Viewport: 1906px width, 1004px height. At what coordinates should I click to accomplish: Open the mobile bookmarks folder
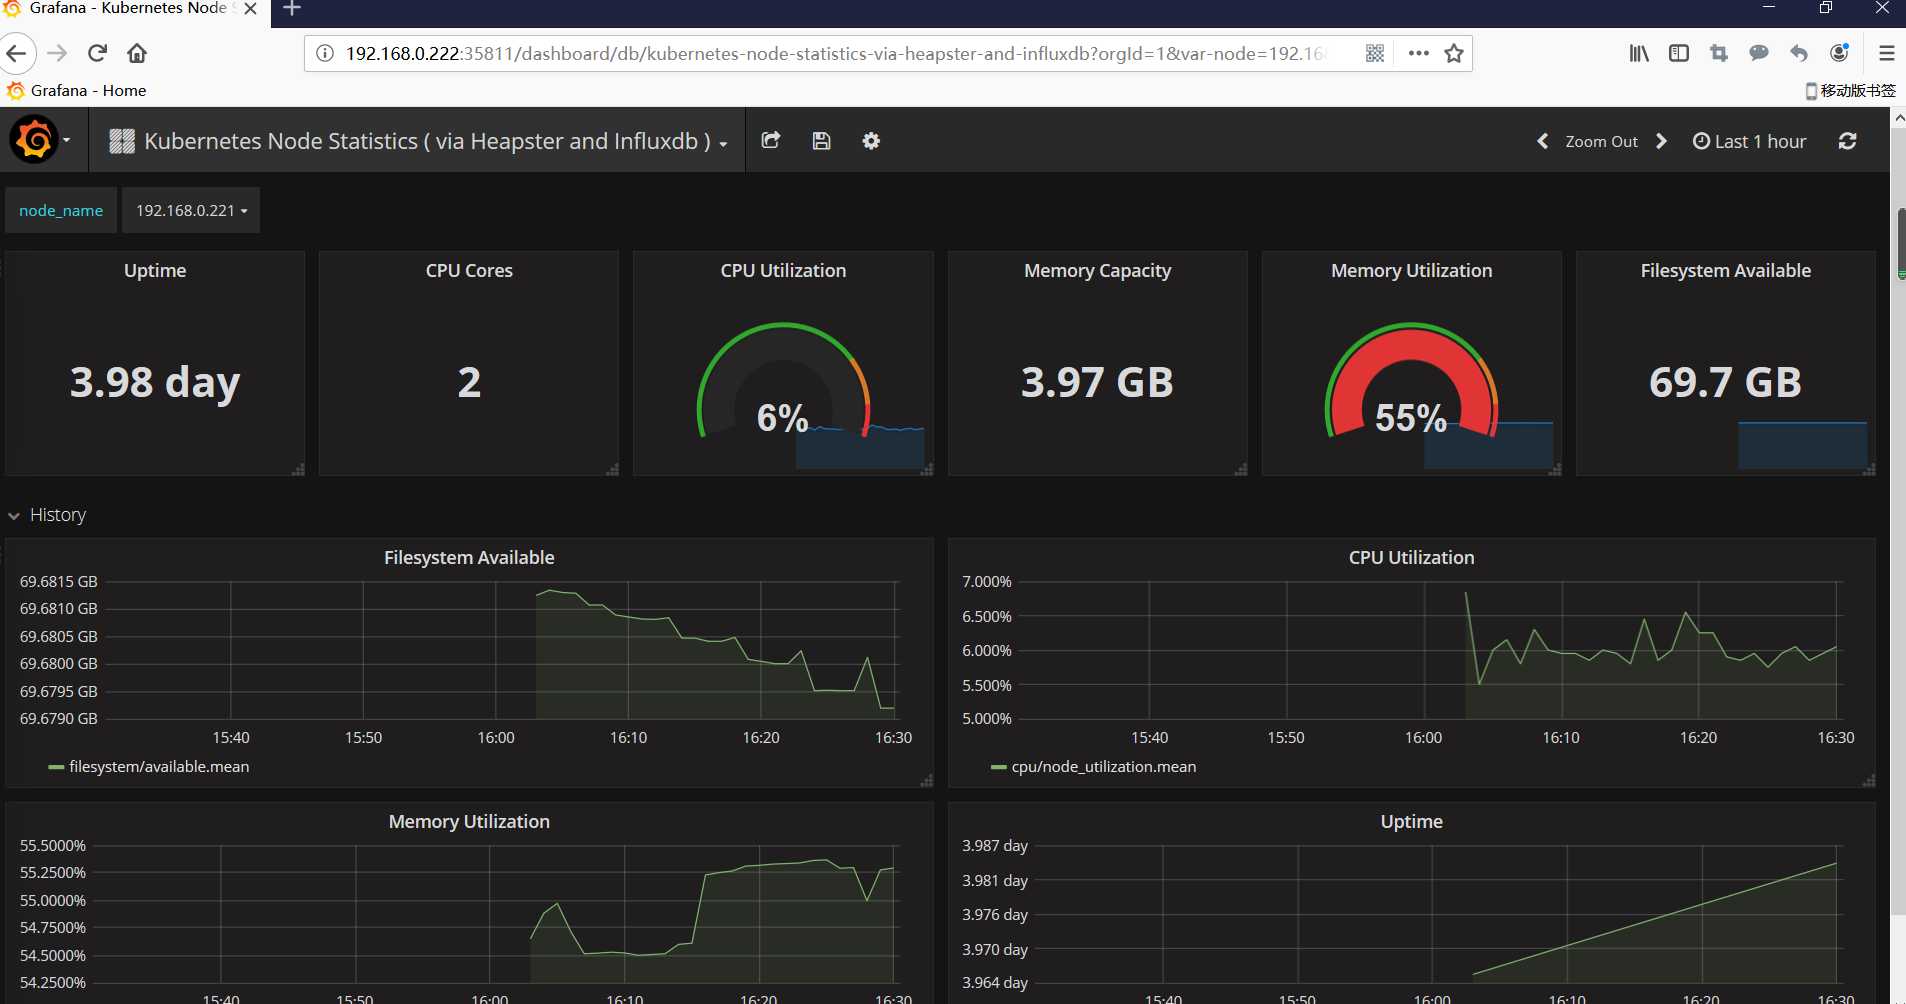1850,90
